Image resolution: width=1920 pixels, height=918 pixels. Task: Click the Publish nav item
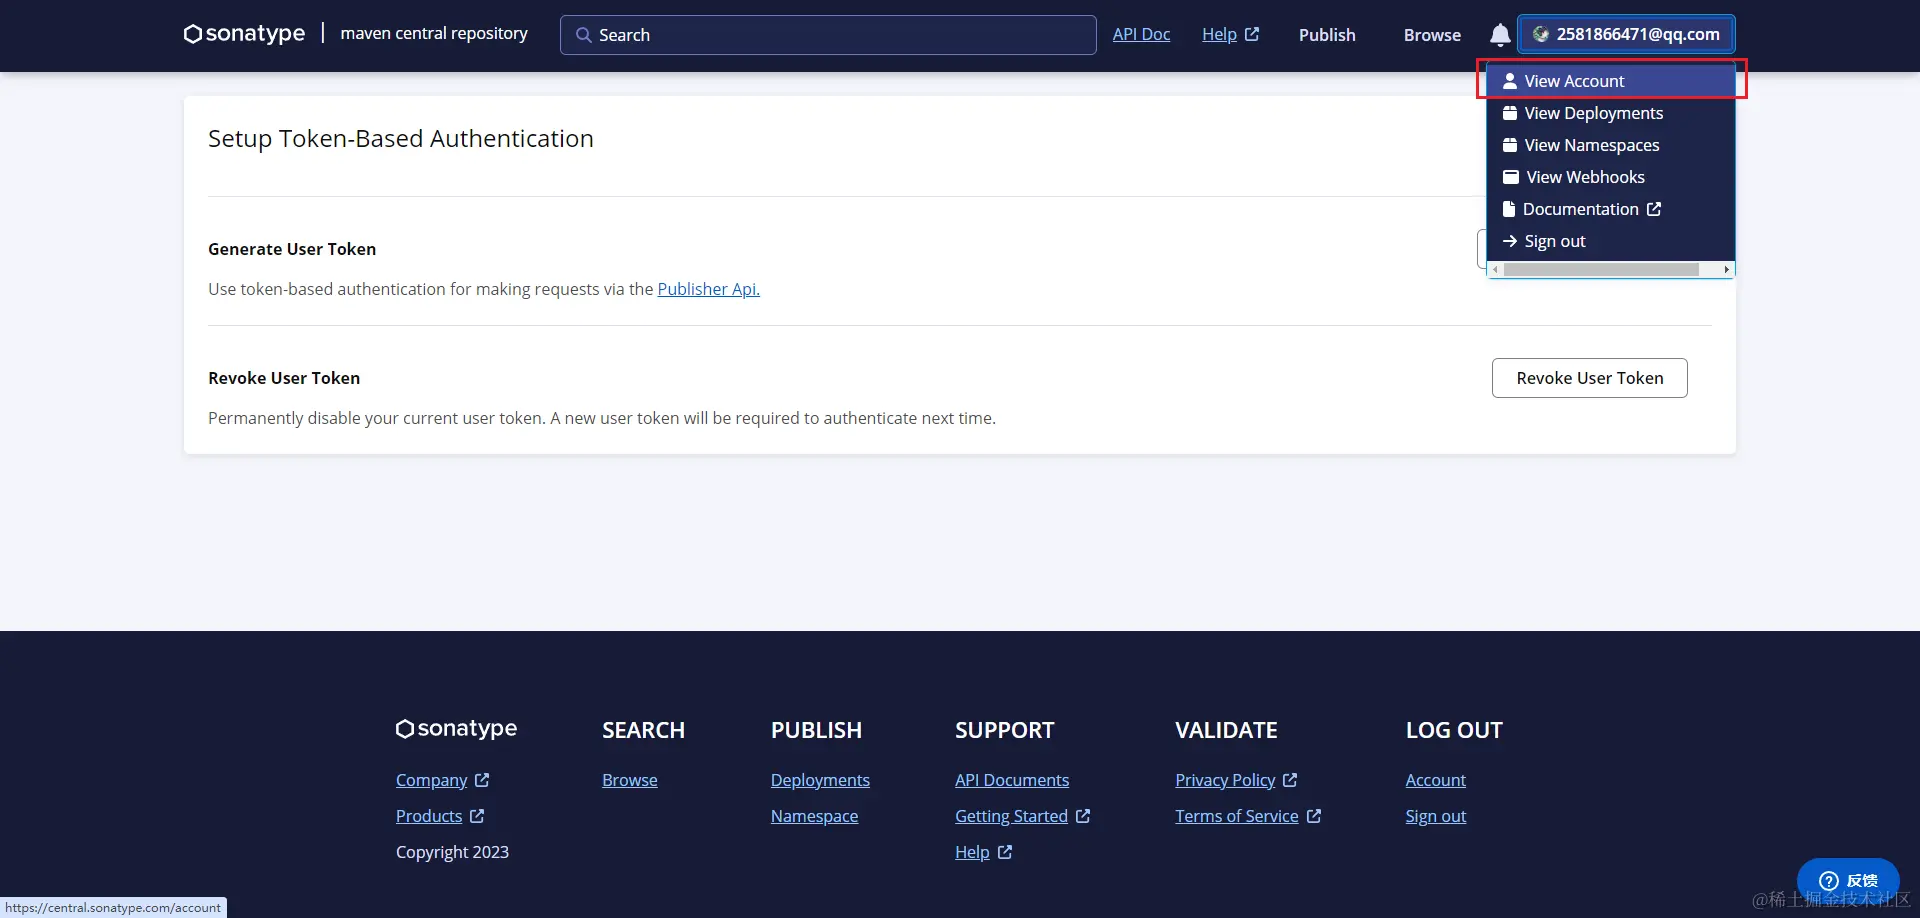(1327, 35)
